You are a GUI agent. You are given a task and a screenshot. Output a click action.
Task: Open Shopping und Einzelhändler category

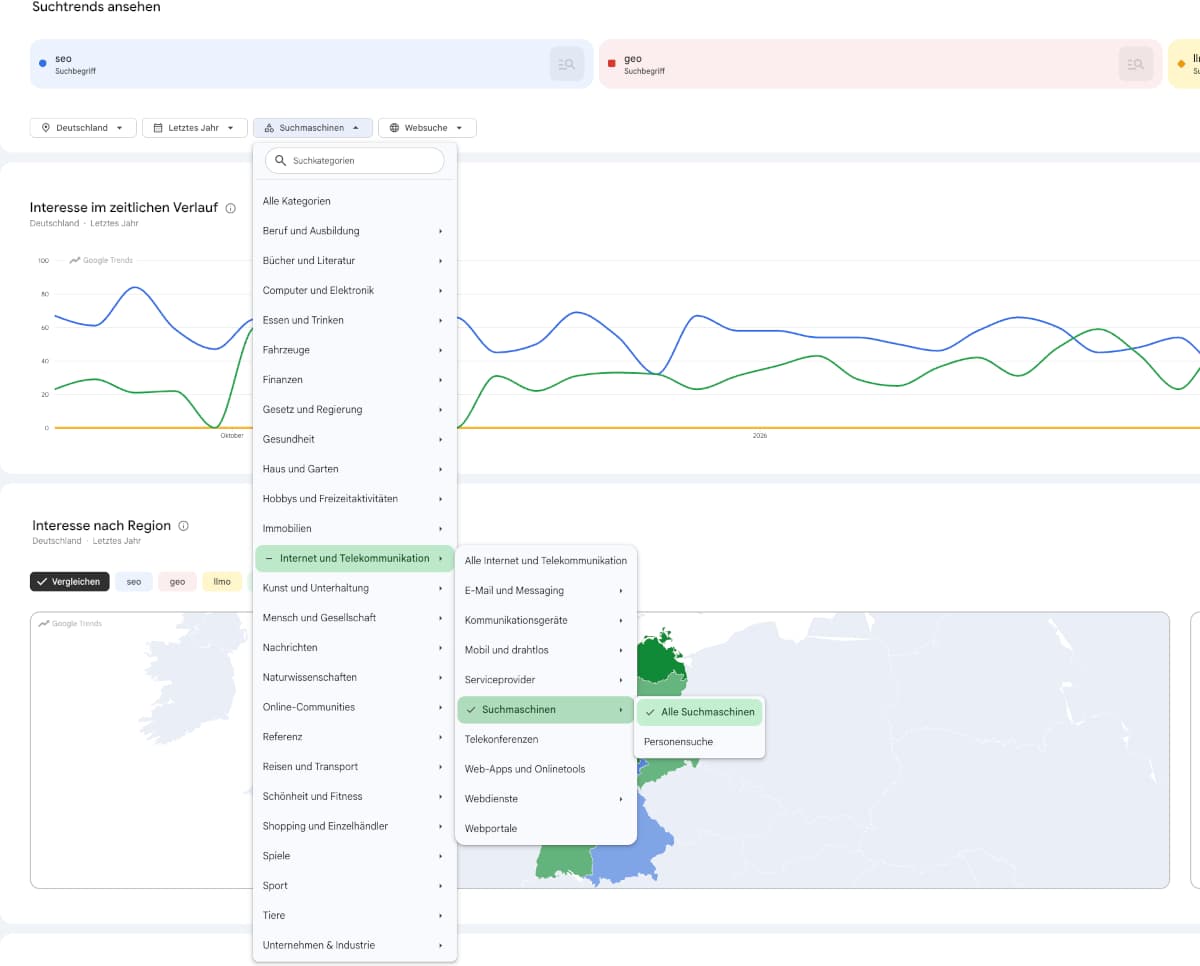pos(355,826)
